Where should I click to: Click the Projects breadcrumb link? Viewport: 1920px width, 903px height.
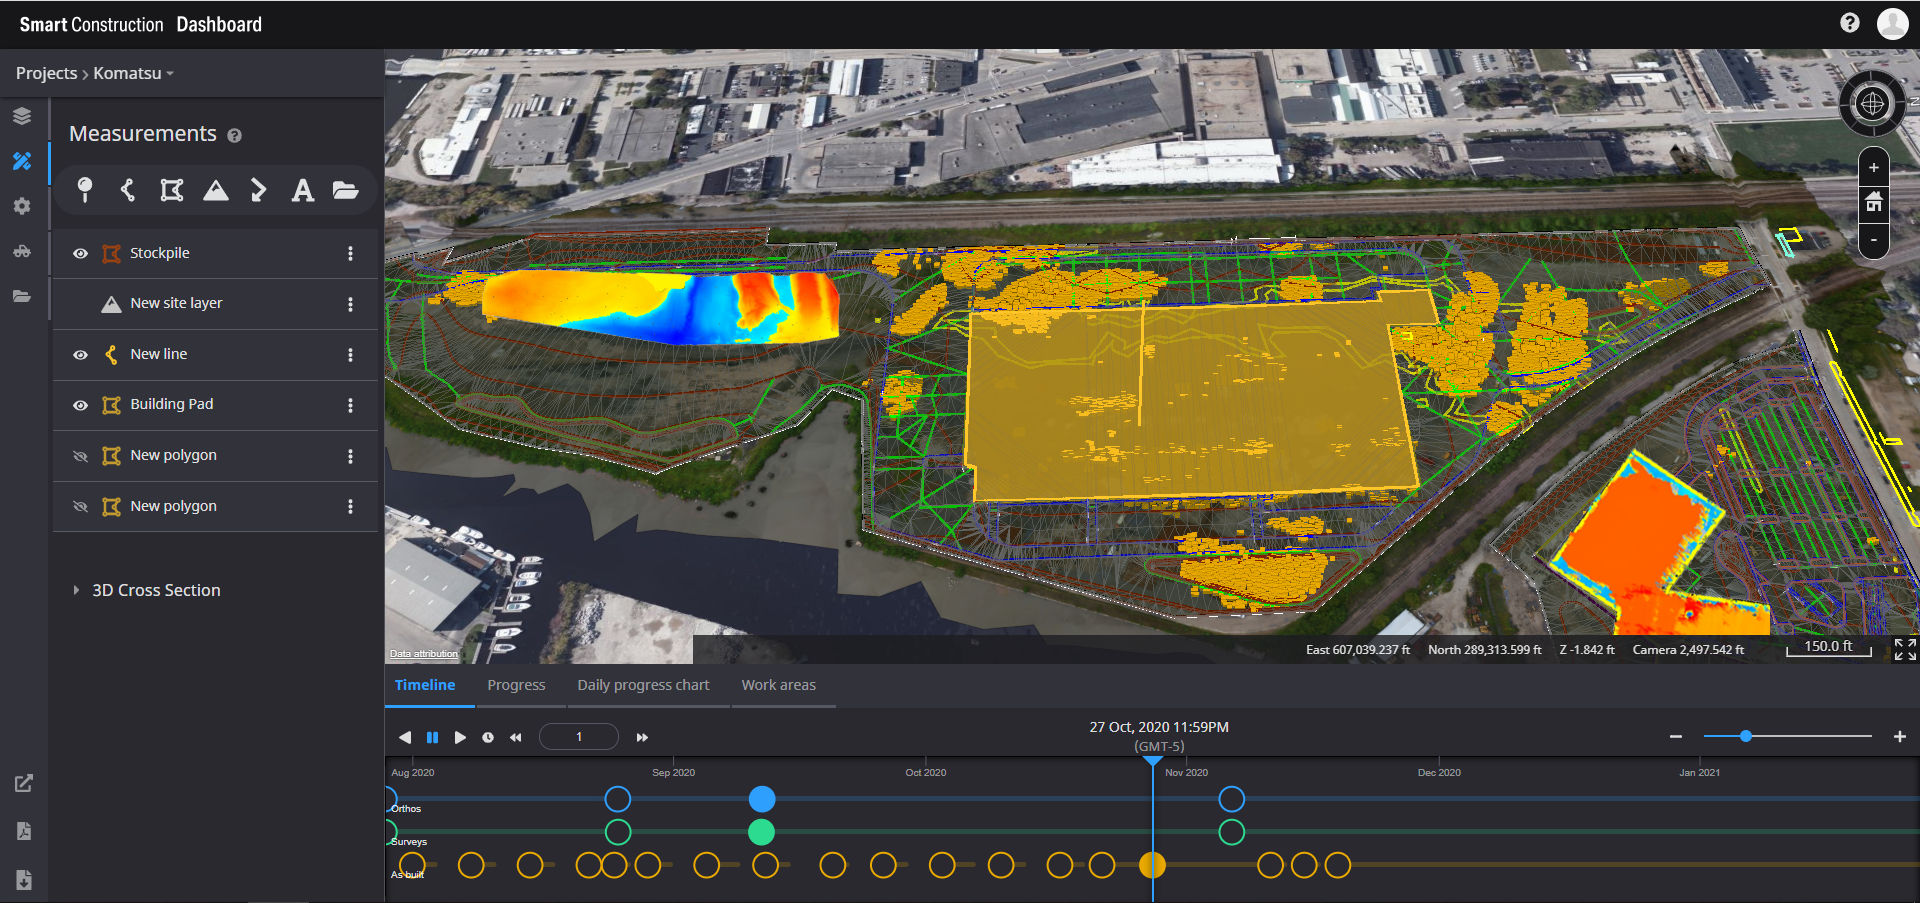tap(46, 73)
